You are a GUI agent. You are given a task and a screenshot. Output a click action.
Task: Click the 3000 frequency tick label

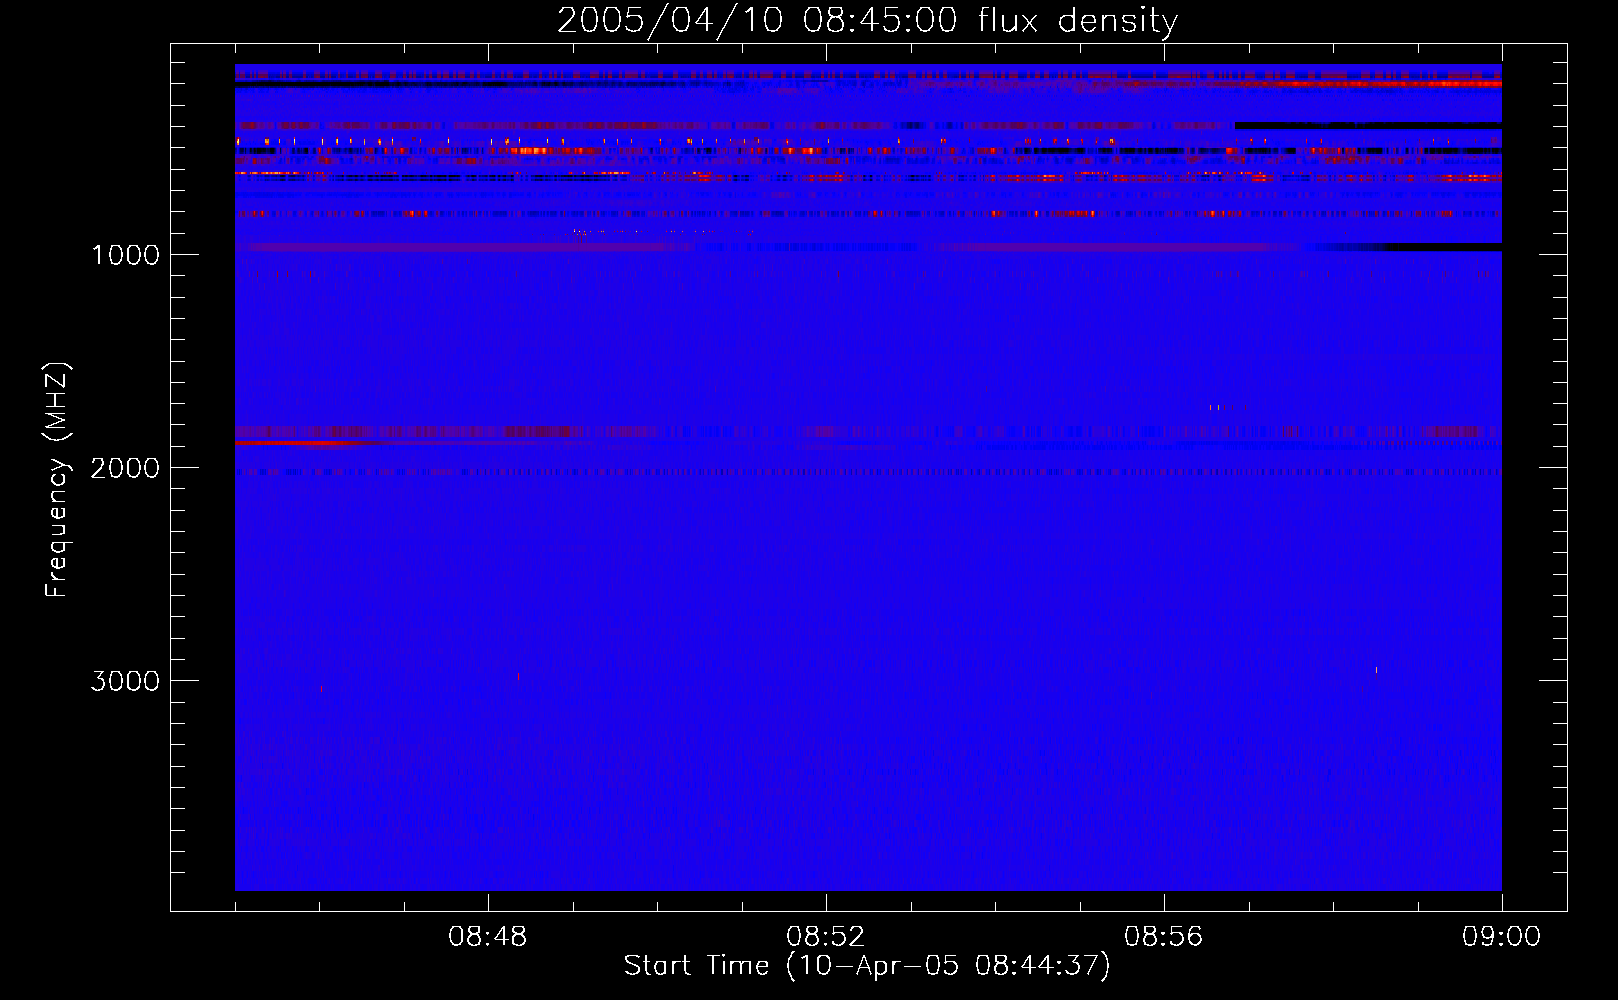[x=125, y=681]
